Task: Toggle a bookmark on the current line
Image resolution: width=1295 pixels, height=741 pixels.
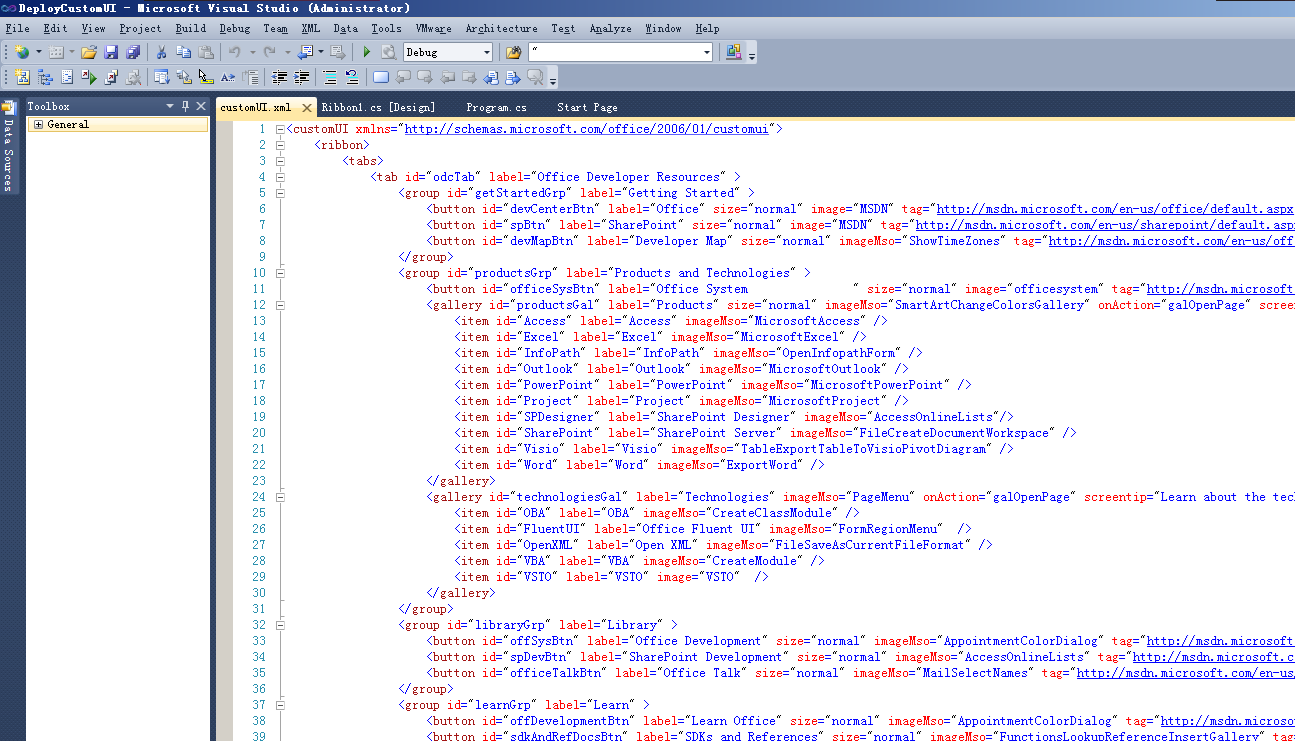Action: pos(380,77)
